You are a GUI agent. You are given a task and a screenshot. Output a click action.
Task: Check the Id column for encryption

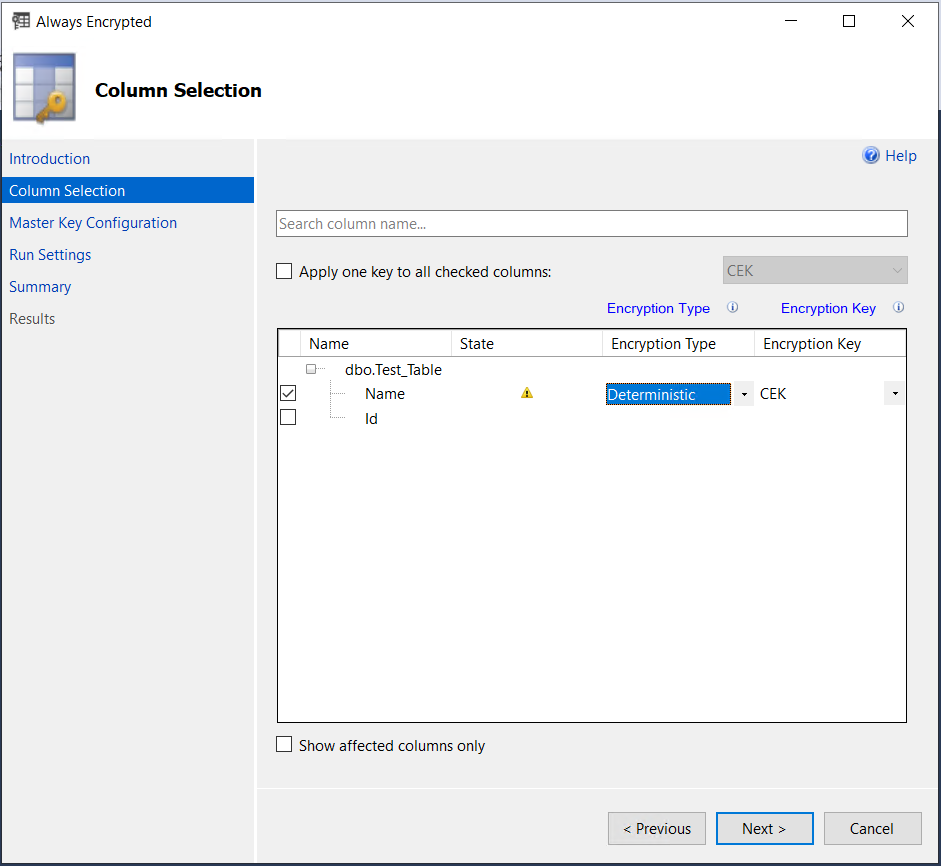click(287, 417)
